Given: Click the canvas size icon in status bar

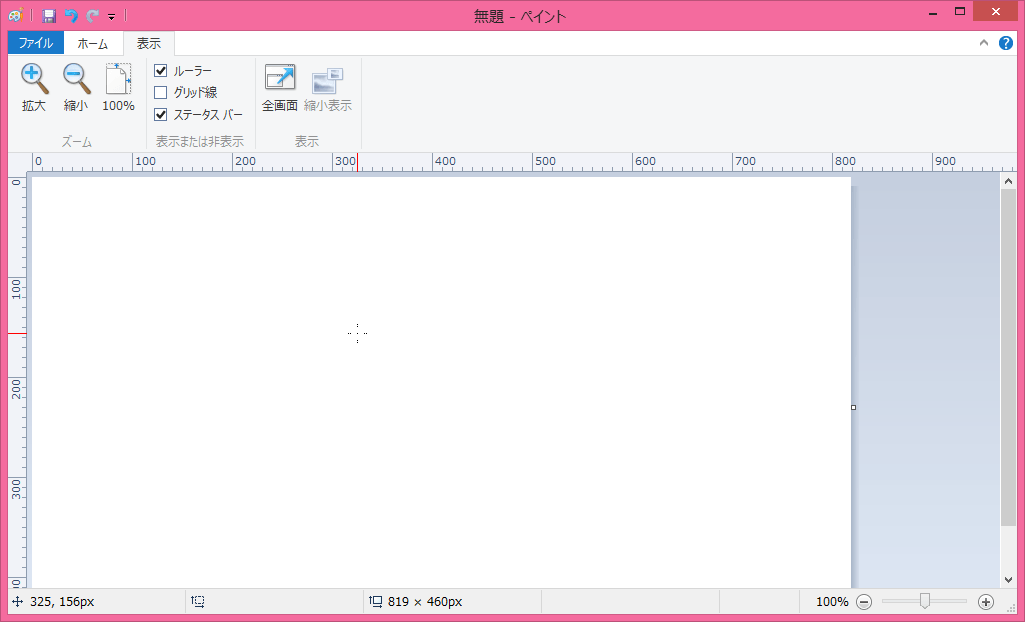Looking at the screenshot, I should pos(376,601).
